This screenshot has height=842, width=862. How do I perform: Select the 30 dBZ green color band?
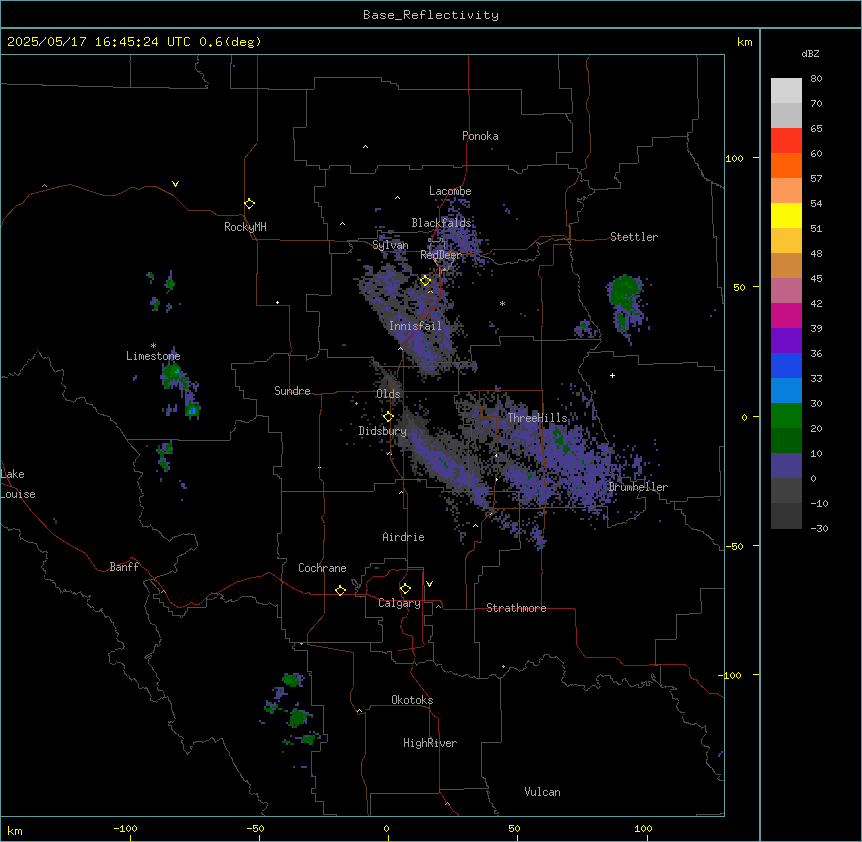[x=786, y=416]
